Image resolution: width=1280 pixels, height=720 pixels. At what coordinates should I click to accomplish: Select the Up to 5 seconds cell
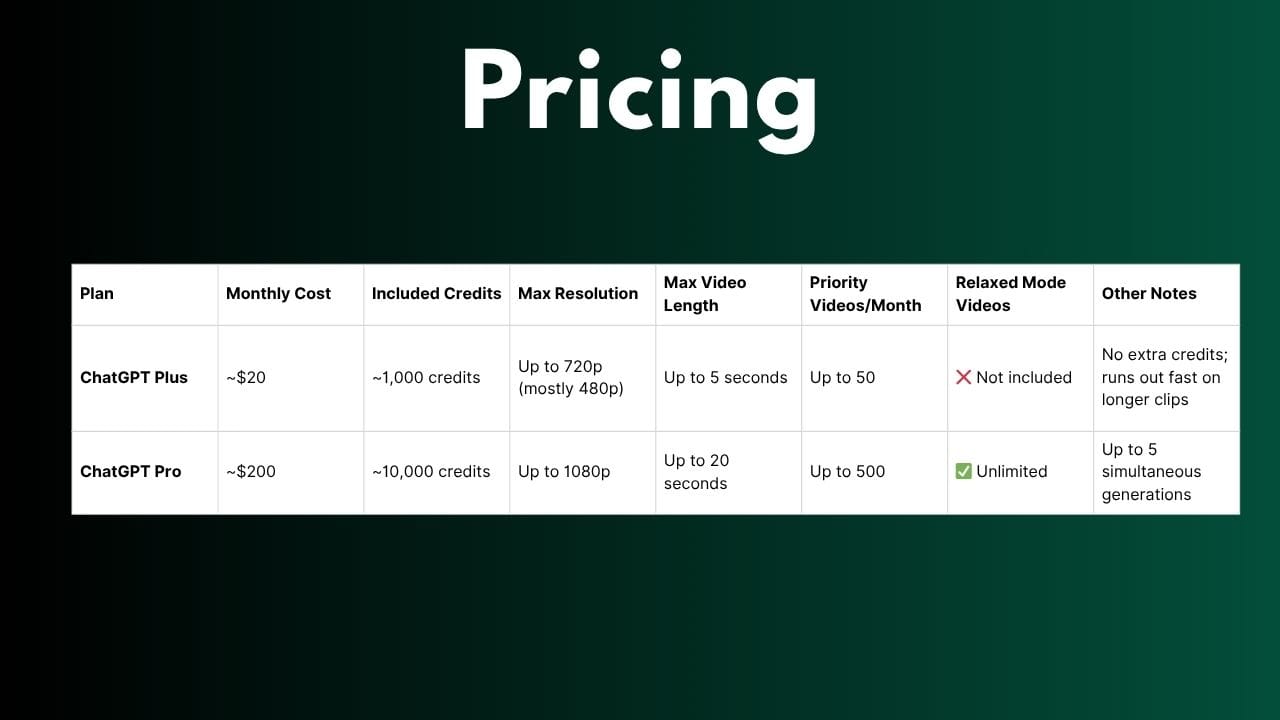pyautogui.click(x=726, y=377)
